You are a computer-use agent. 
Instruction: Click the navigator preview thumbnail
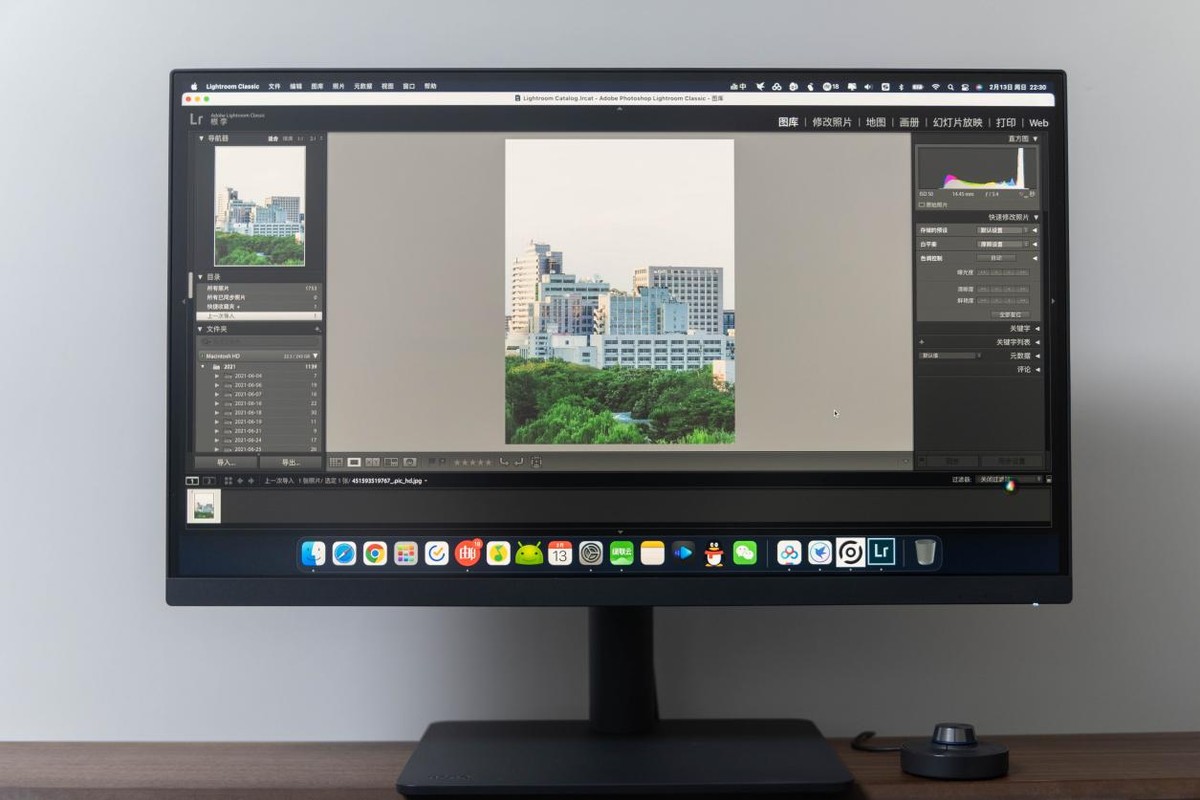pyautogui.click(x=260, y=206)
